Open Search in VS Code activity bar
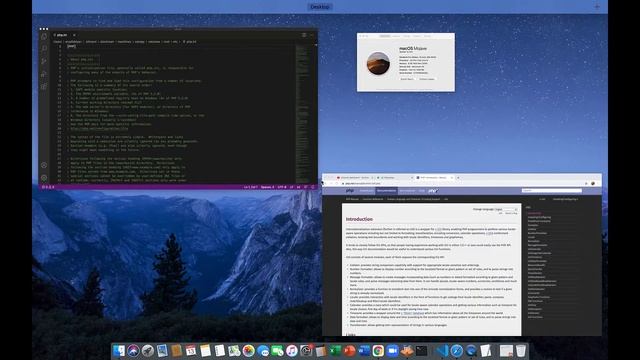 44,49
